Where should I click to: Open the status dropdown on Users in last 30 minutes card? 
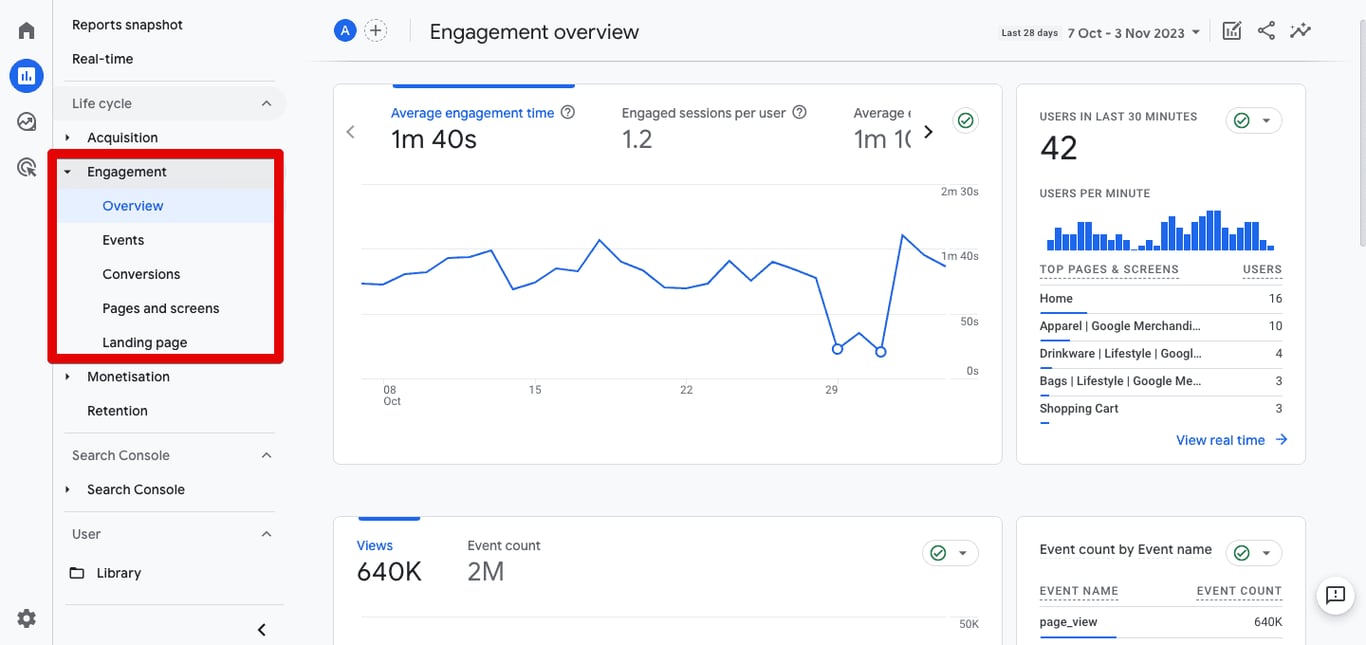point(1254,120)
